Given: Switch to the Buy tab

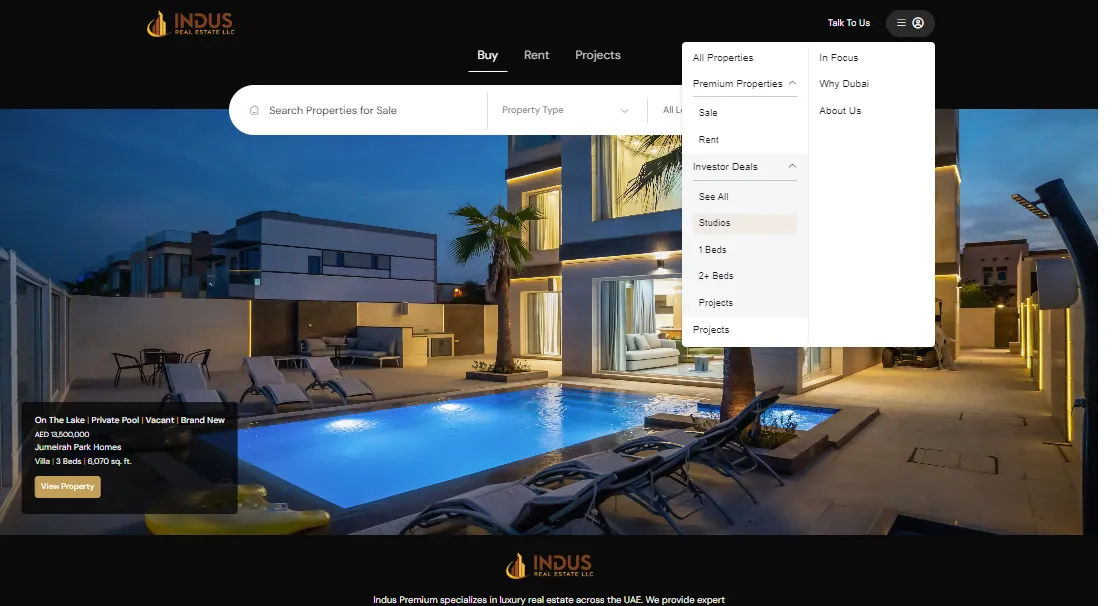Looking at the screenshot, I should coord(487,55).
